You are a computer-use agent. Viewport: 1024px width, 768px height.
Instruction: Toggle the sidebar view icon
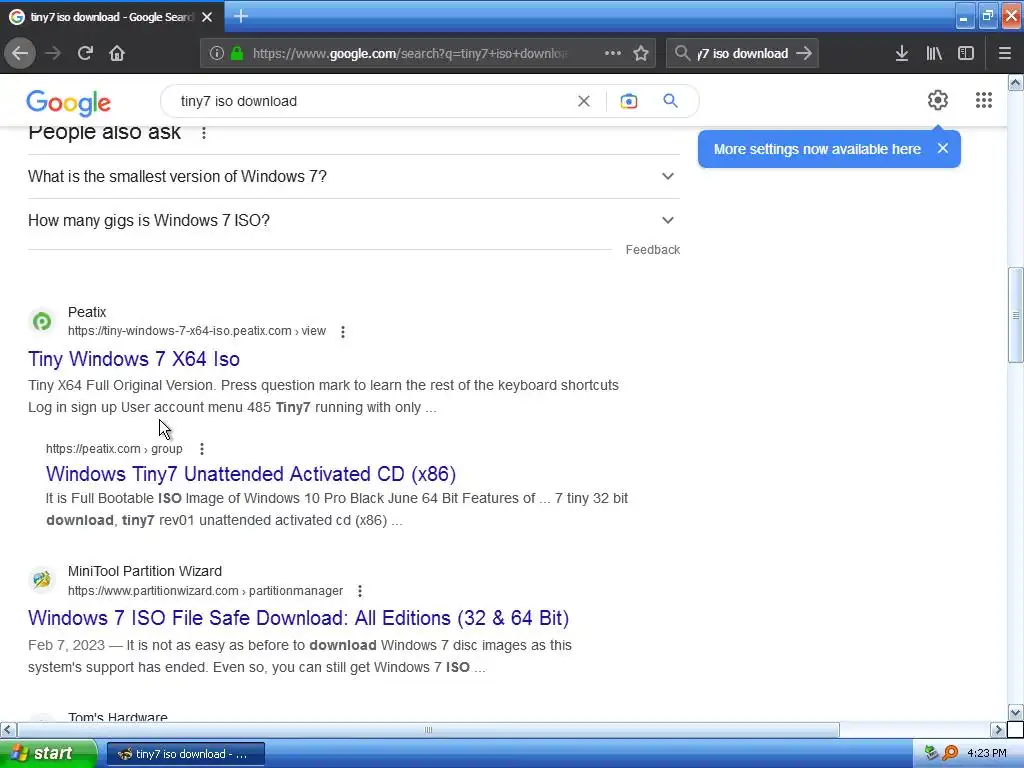(966, 53)
